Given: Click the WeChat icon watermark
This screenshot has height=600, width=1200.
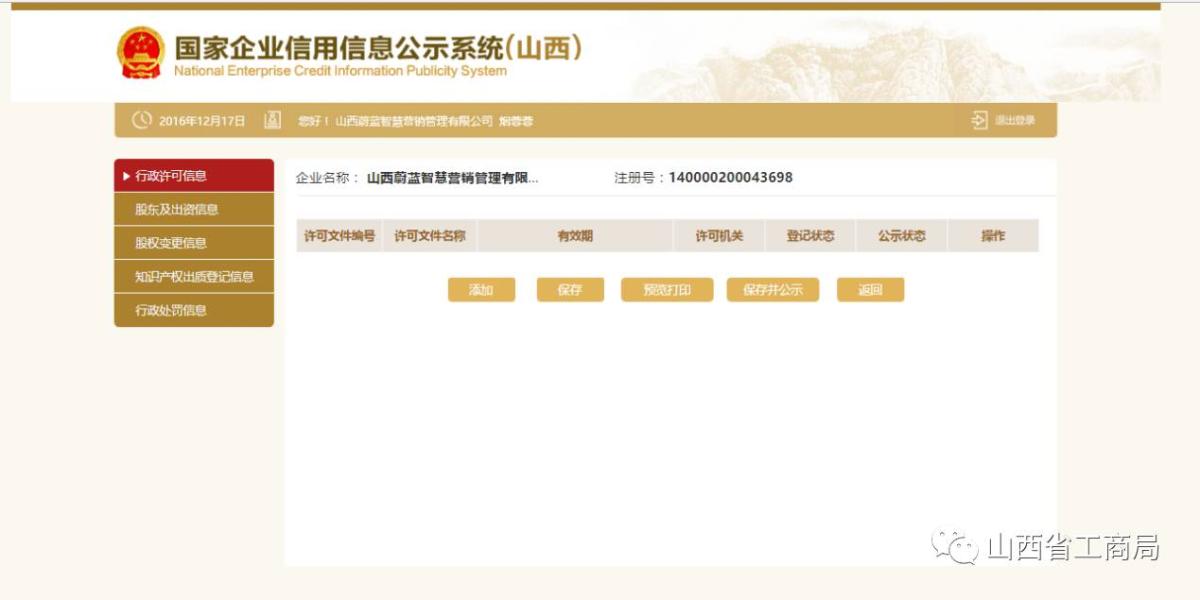Looking at the screenshot, I should [954, 546].
